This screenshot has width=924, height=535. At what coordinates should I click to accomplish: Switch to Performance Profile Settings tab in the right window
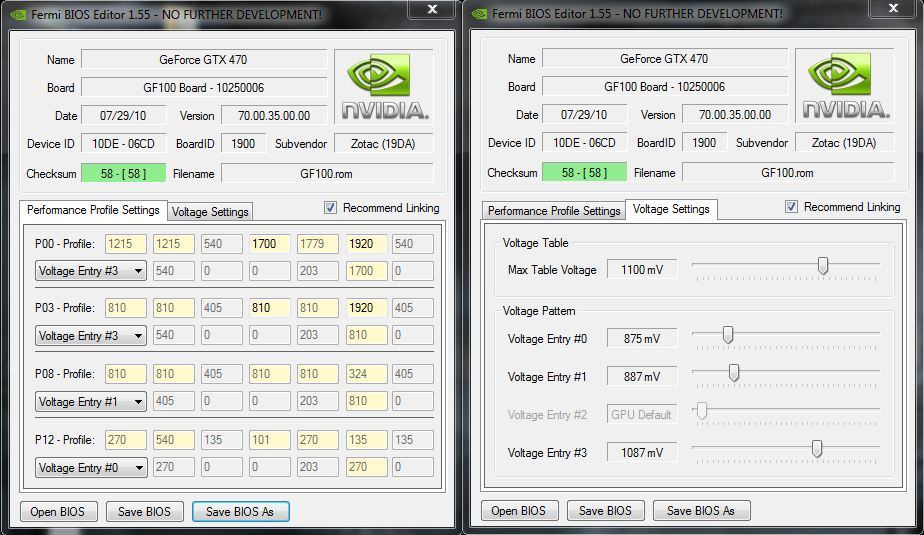(x=554, y=210)
